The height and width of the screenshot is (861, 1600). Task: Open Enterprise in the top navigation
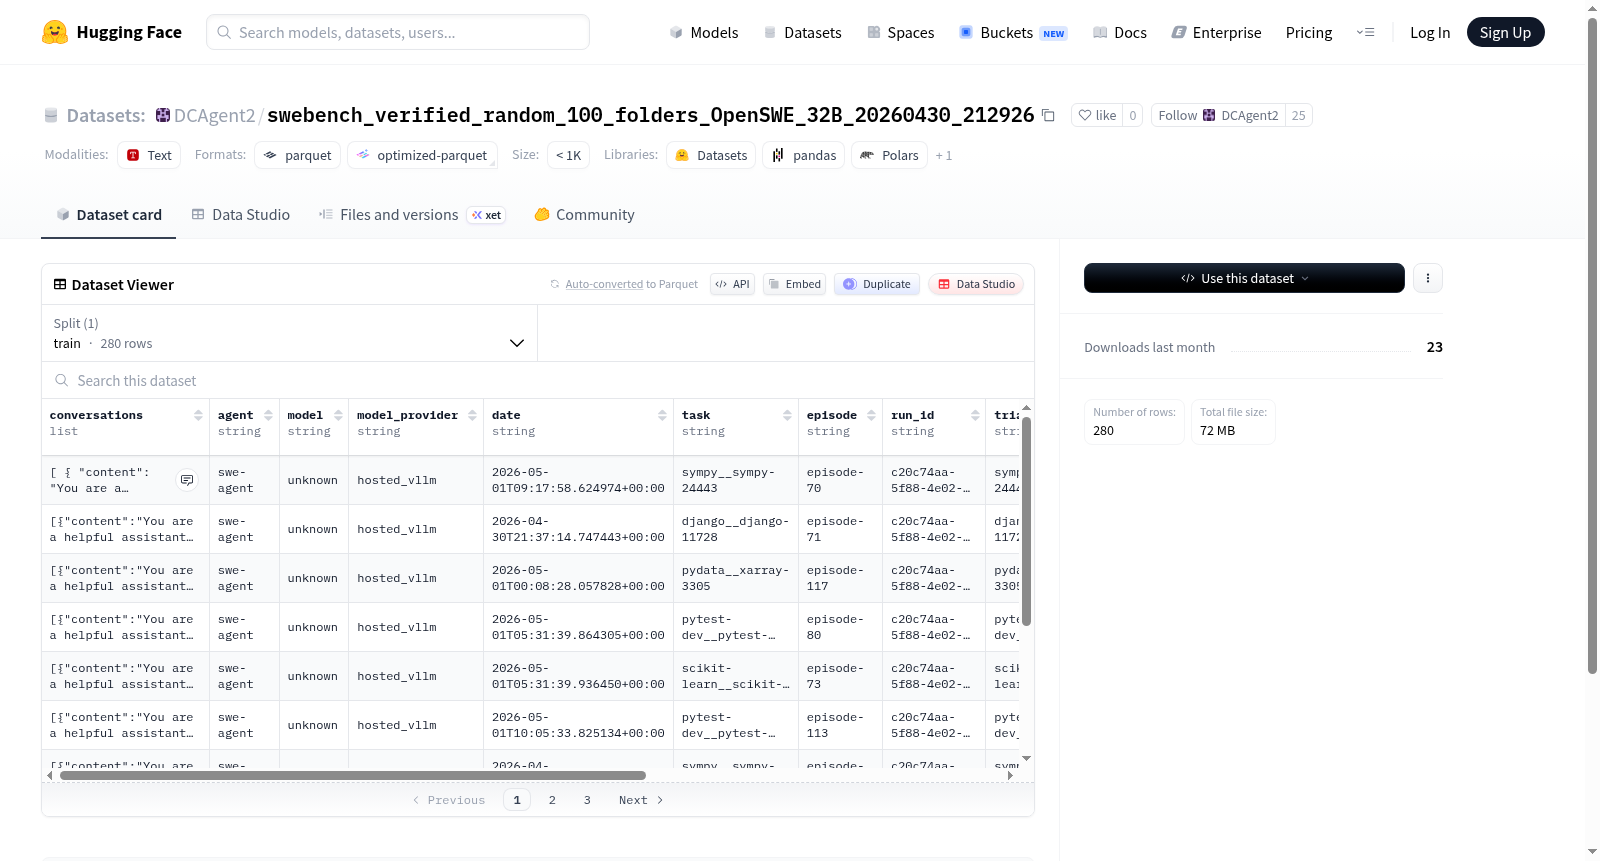tap(1216, 33)
